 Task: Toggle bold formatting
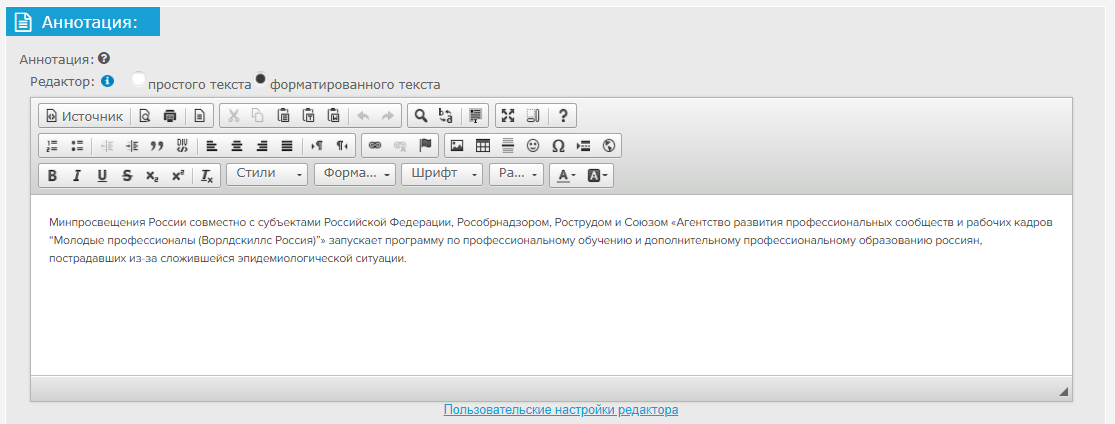coord(52,176)
